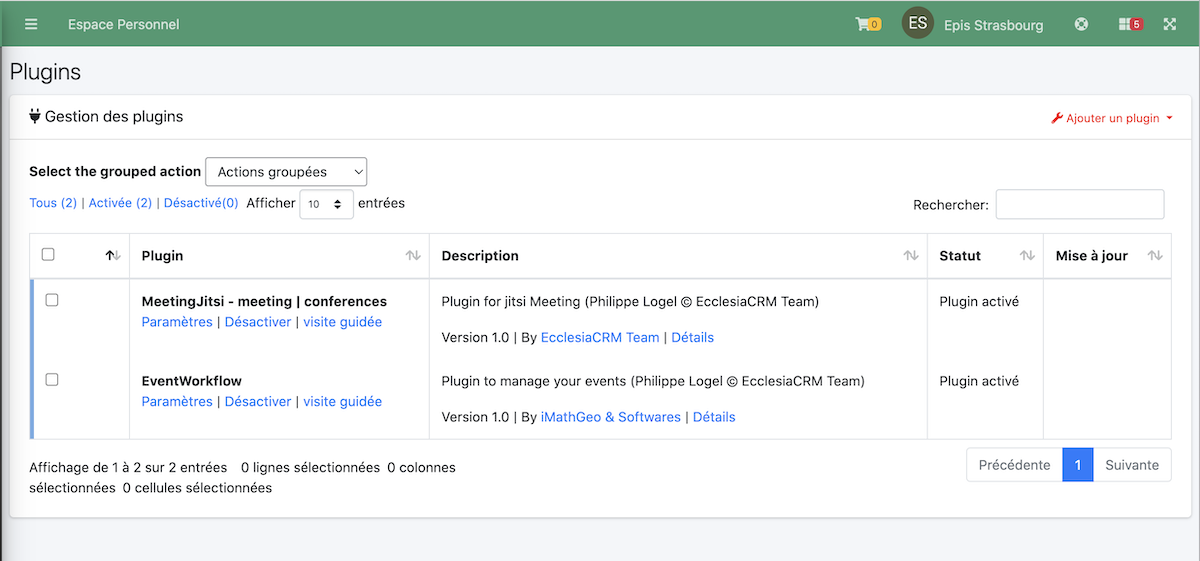Tick the select-all checkbox in the header
Screen dimensions: 1200x561
coord(48,254)
